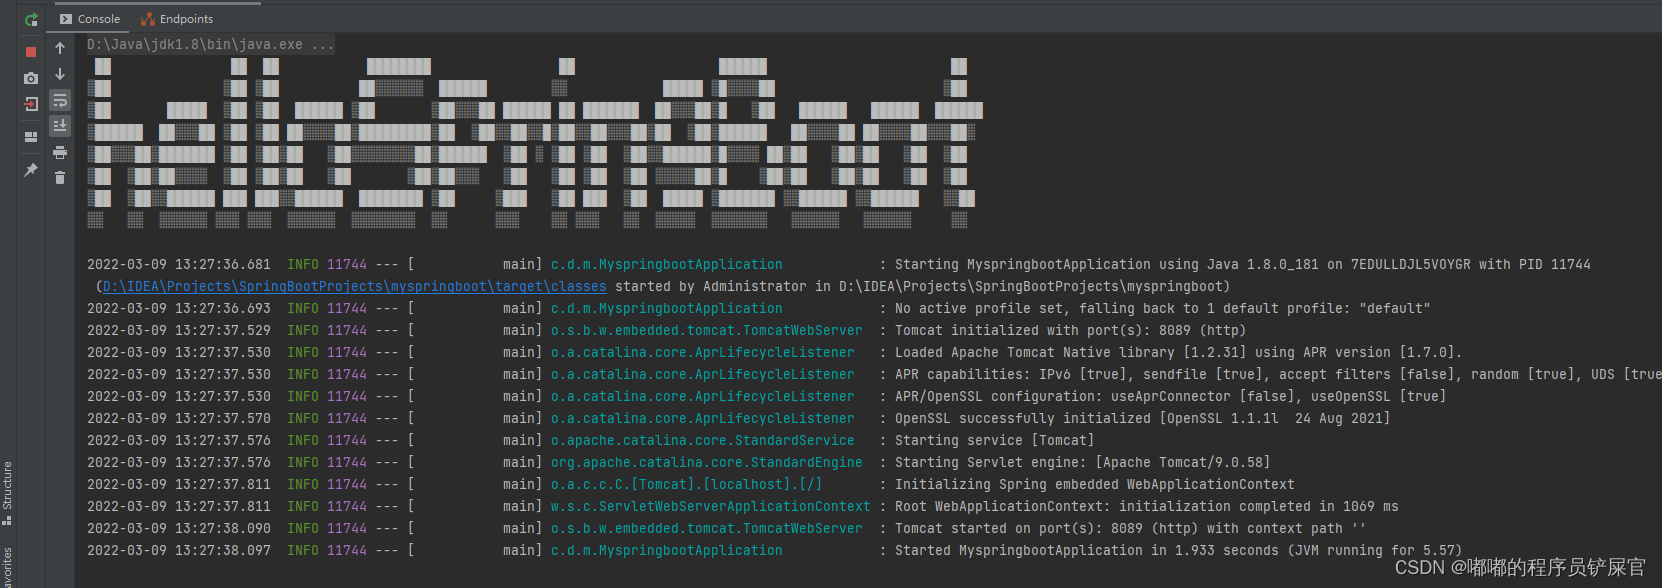The image size is (1662, 588).
Task: Click timestamp 13:27:38.097
Action: 222,550
